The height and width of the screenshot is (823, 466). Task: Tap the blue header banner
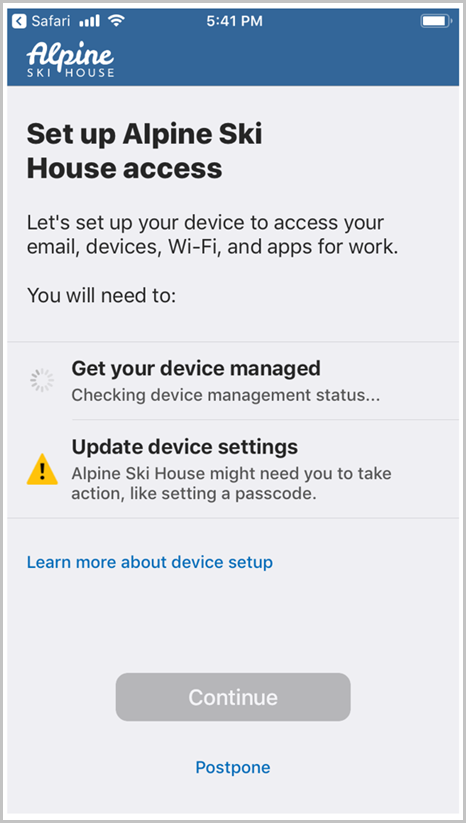tap(233, 47)
